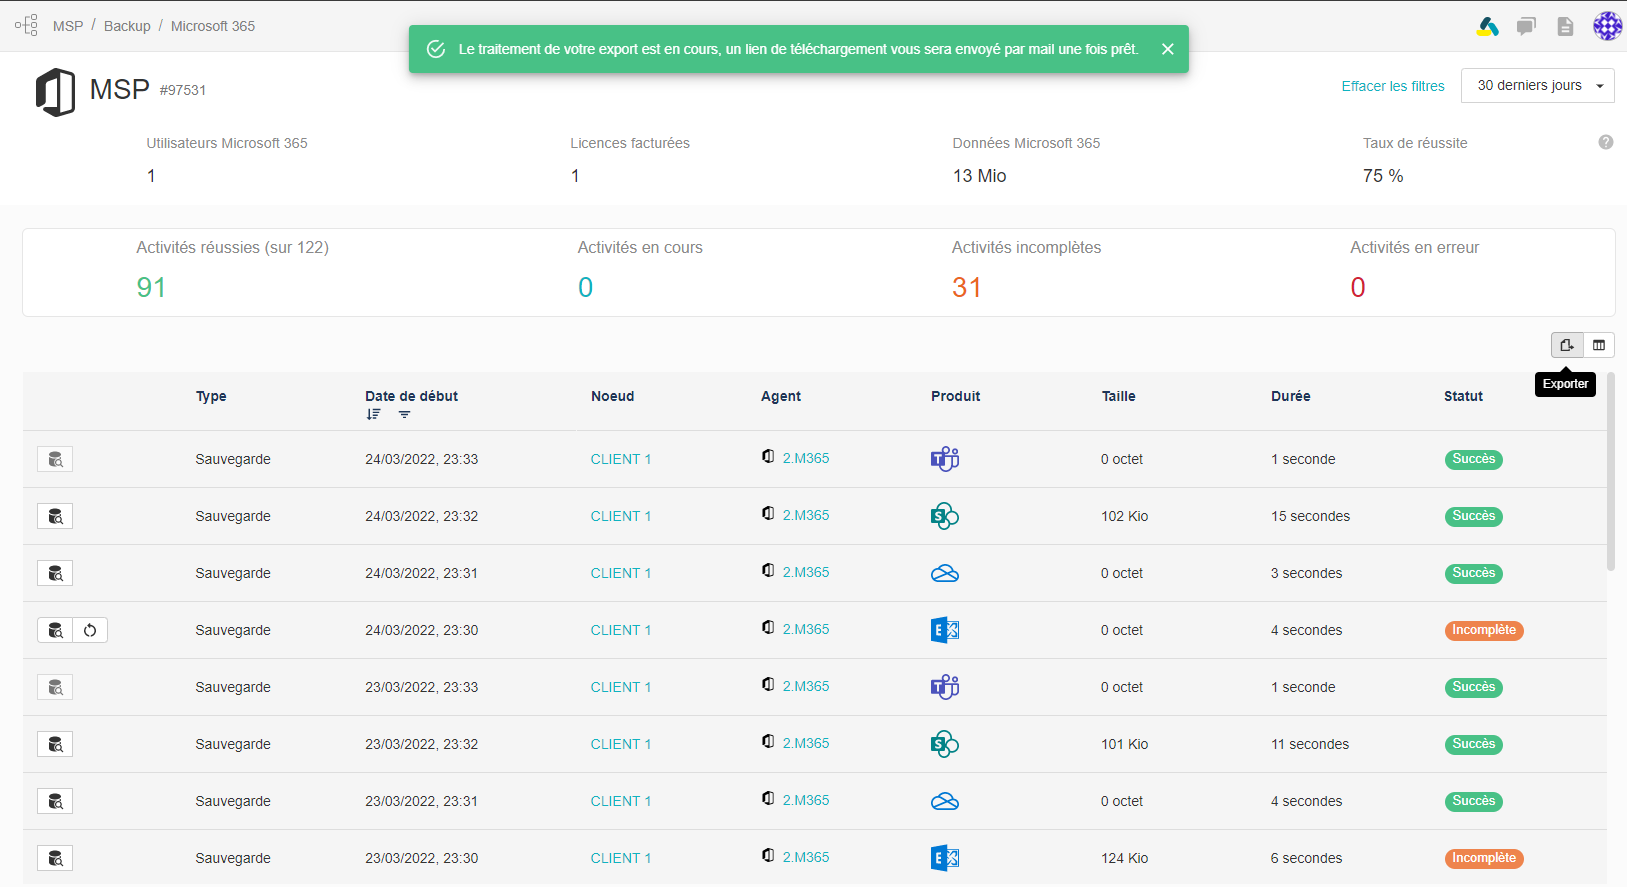Click the Exchange icon in 24/03/2022 23:30 row
The width and height of the screenshot is (1627, 887).
coord(945,630)
